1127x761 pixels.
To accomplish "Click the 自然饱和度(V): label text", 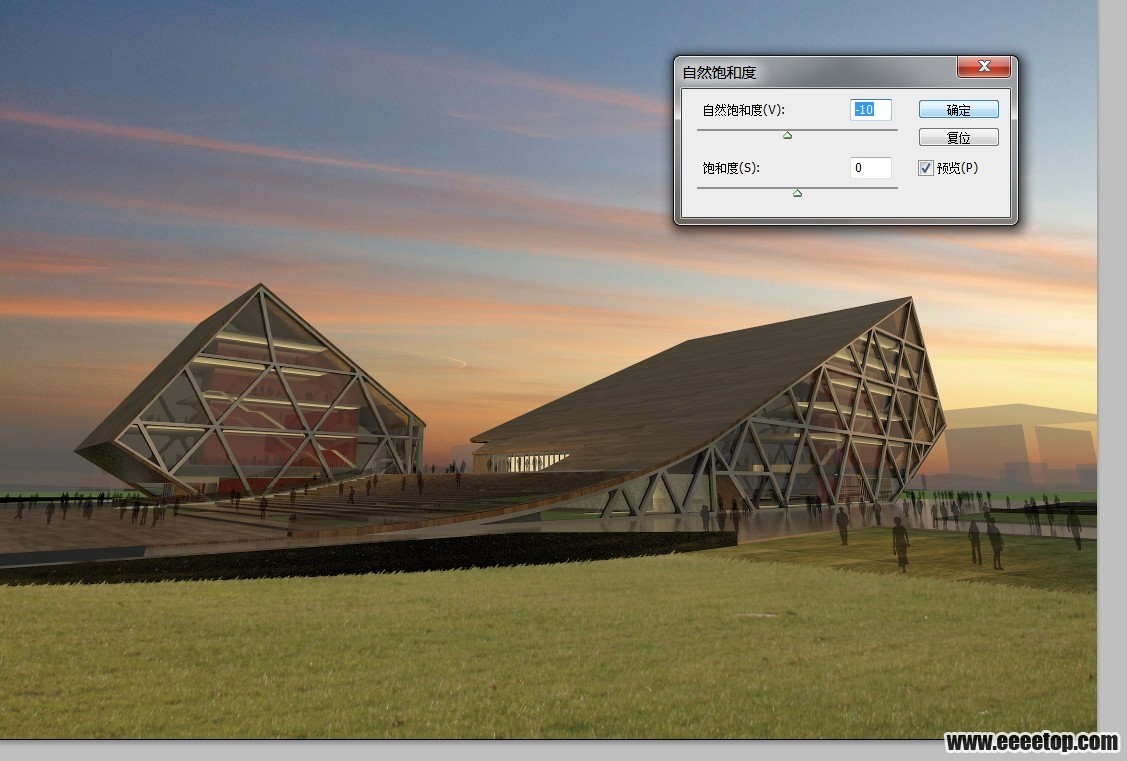I will coord(743,110).
